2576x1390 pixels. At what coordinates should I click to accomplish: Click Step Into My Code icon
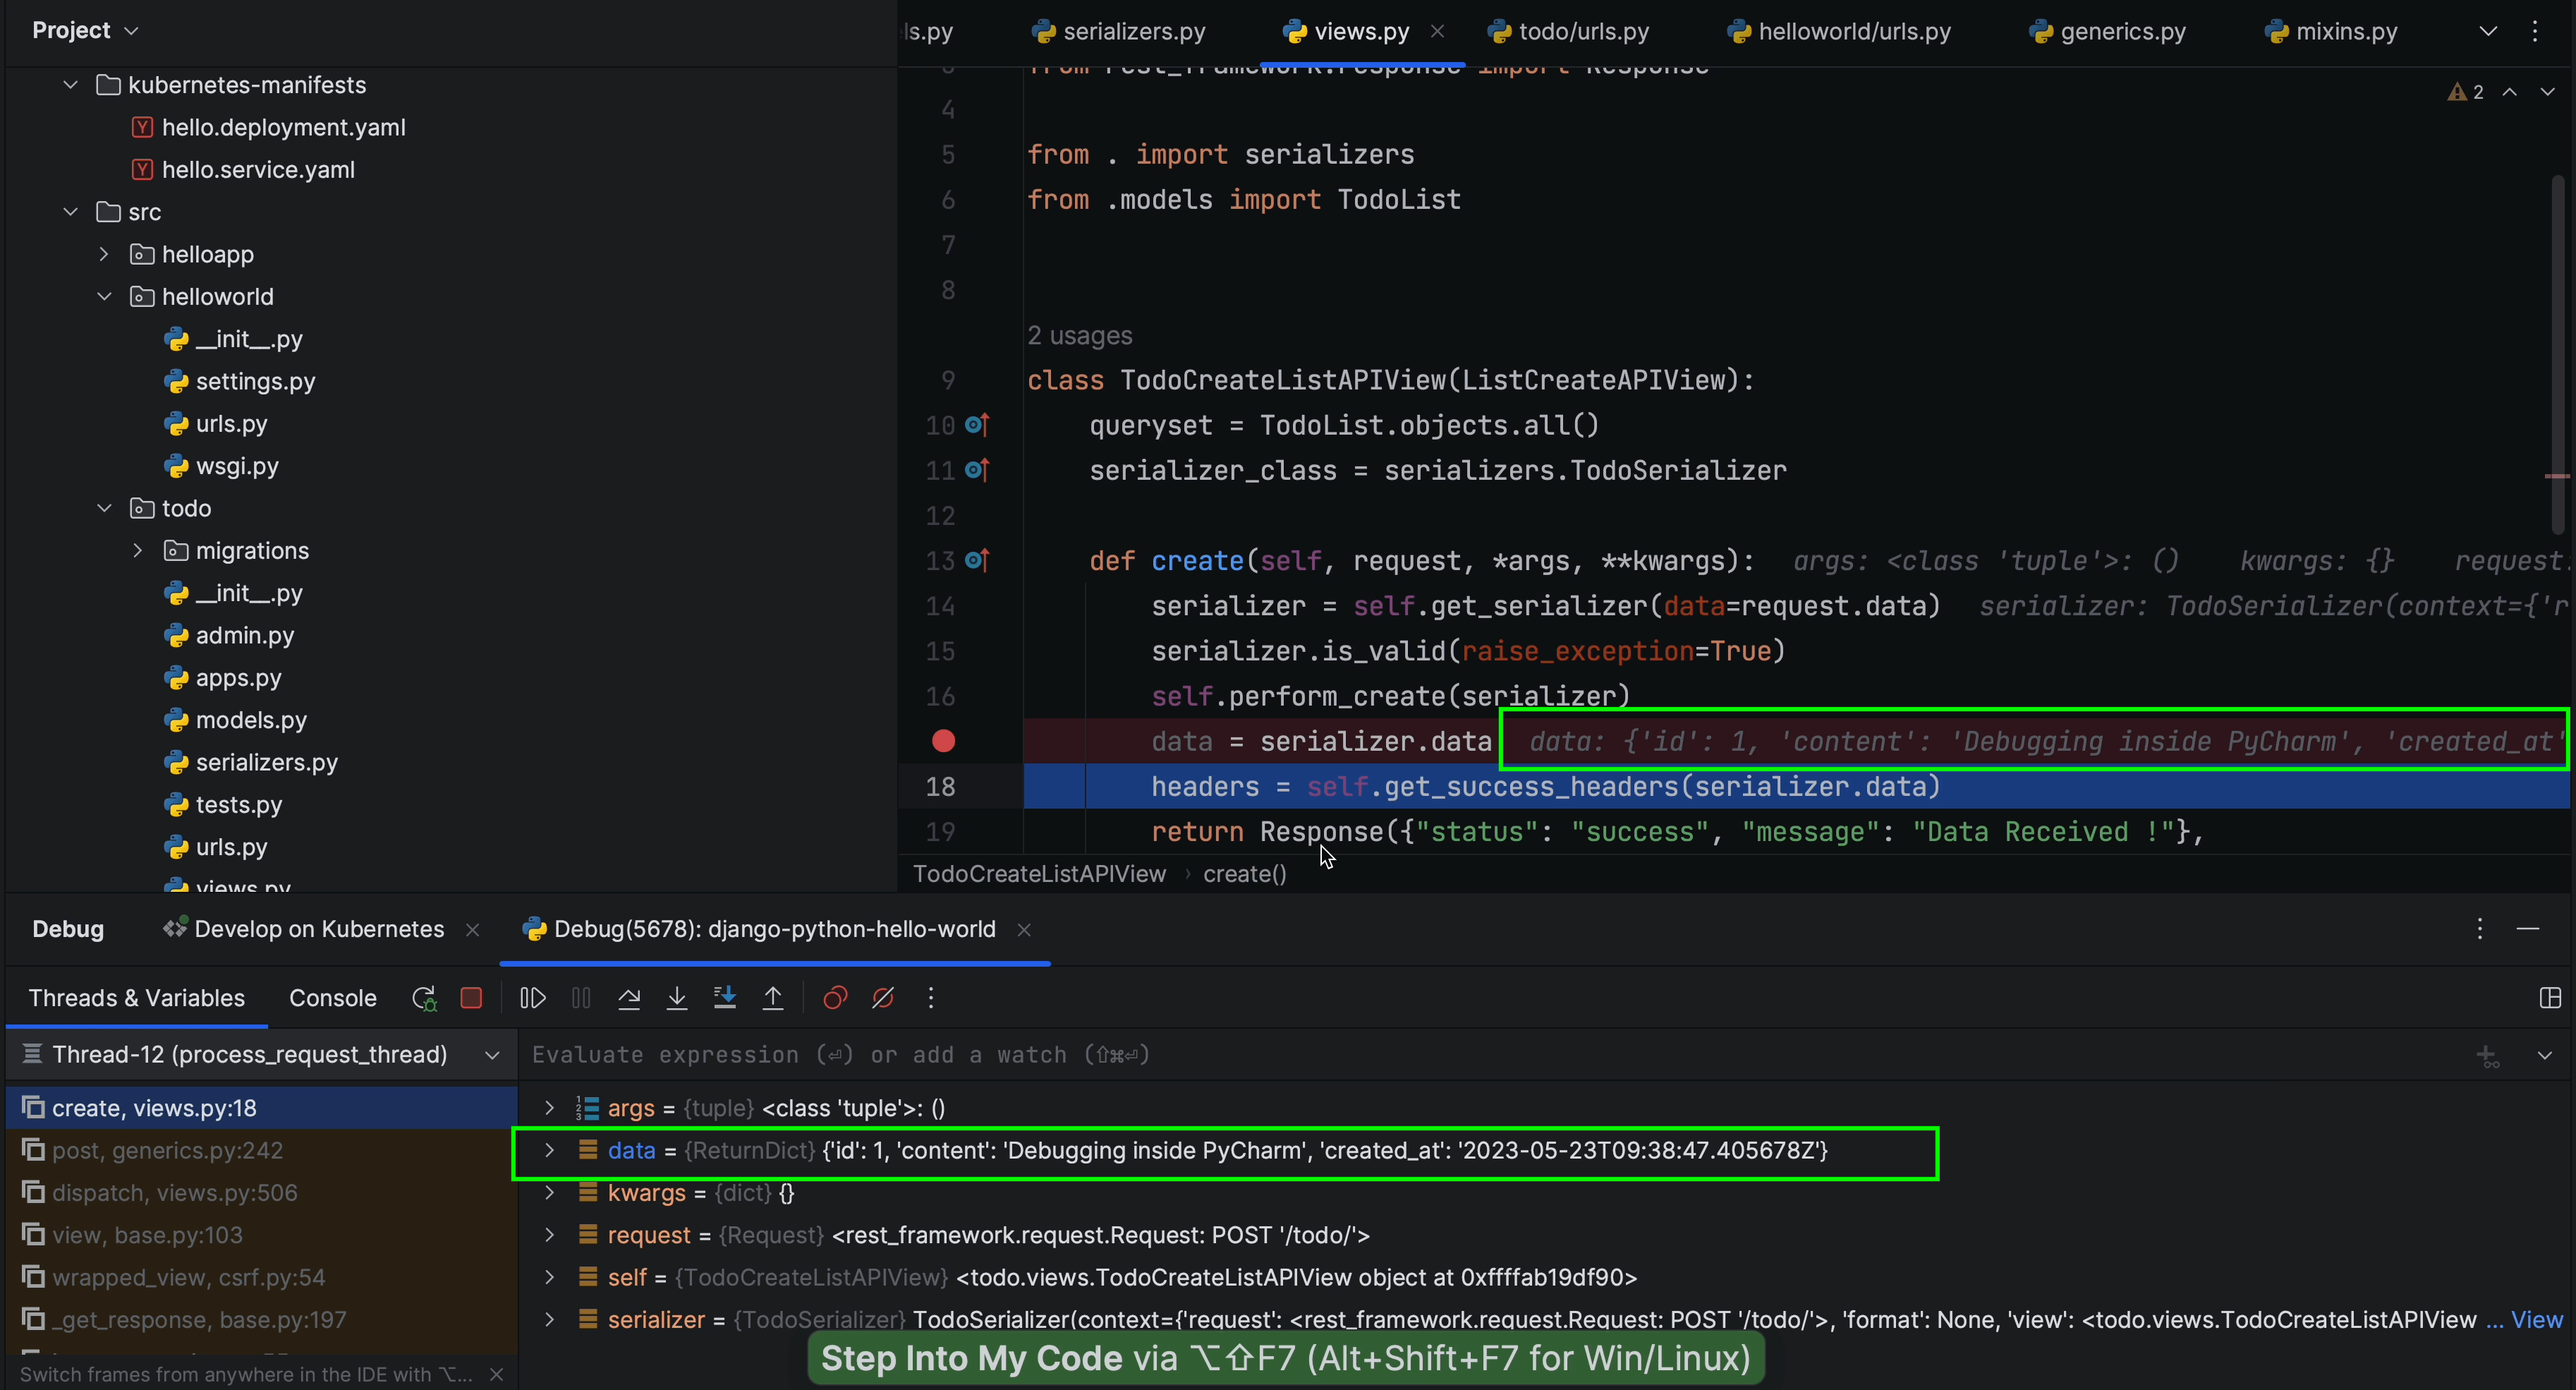725,998
